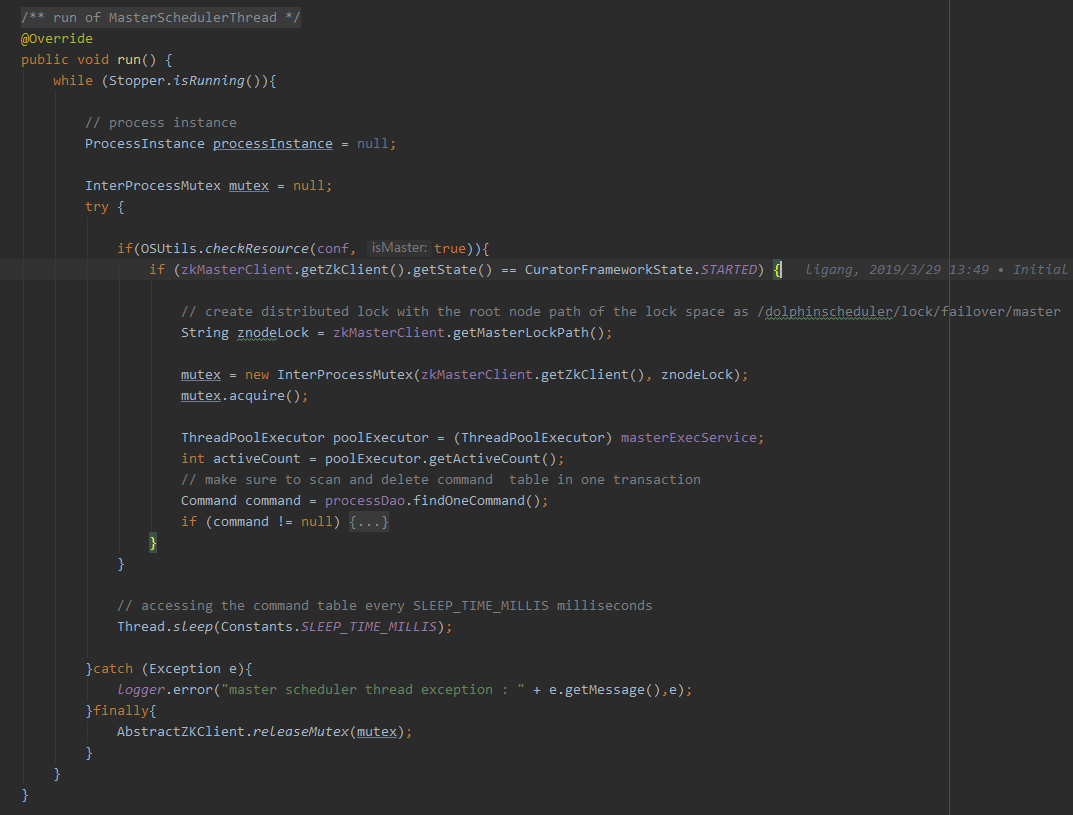Click the int keyword before activeCount
This screenshot has height=815, width=1073.
(193, 458)
